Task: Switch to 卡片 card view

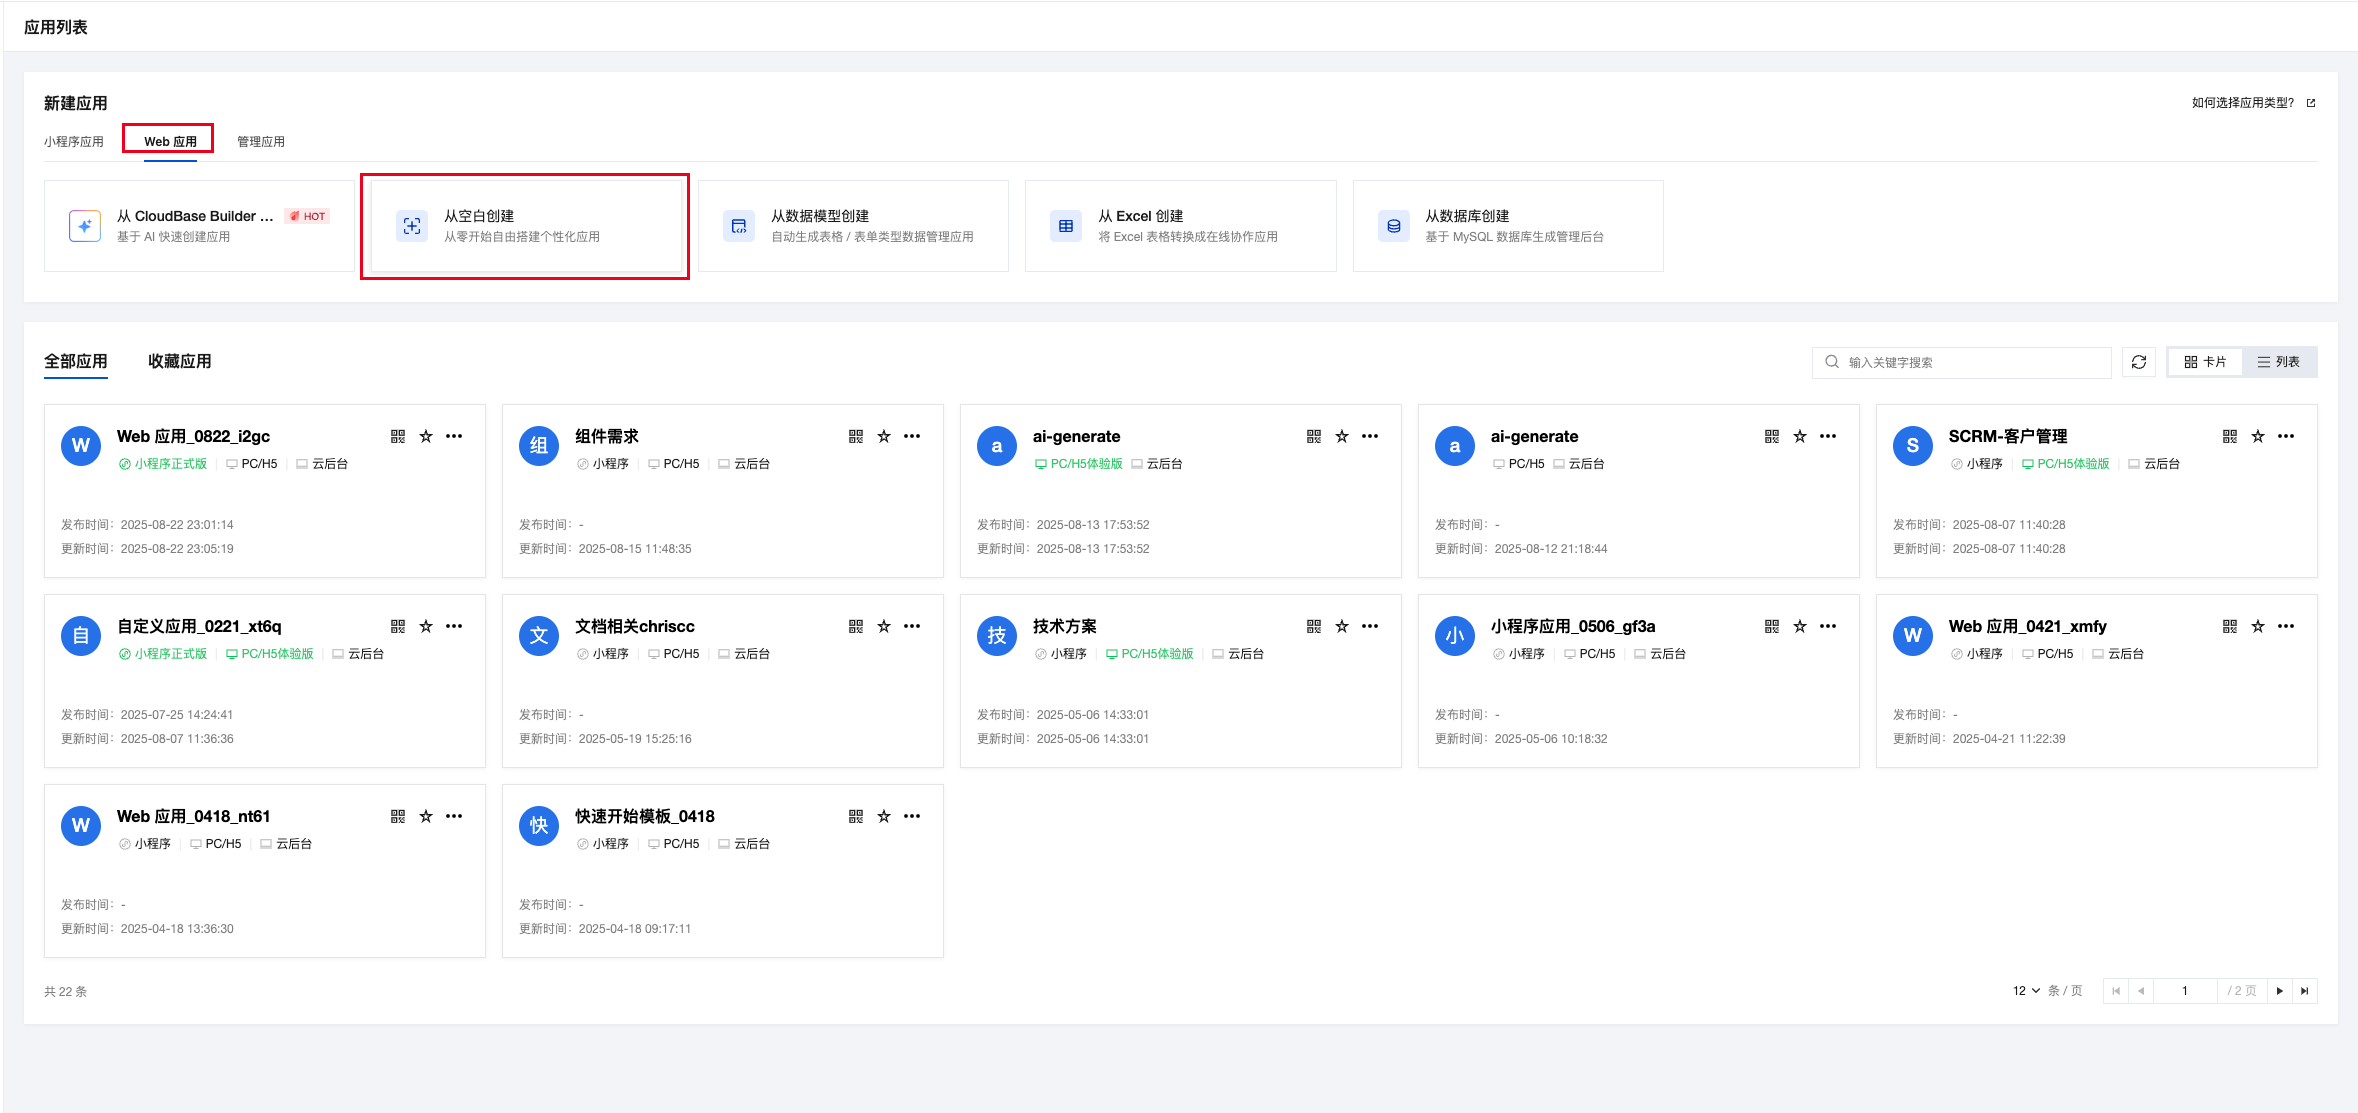Action: click(x=2205, y=362)
